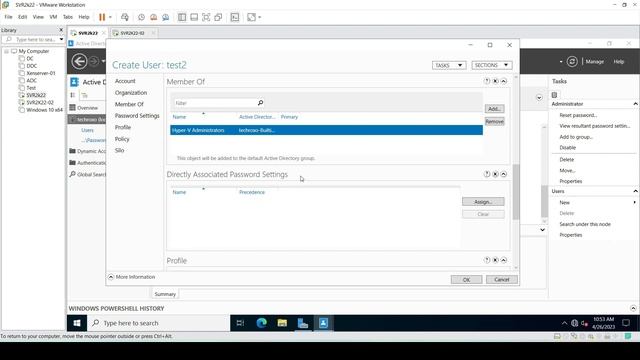Open the library search dropdown arrow
Screen dimensions: 640x360
[x=61, y=40]
